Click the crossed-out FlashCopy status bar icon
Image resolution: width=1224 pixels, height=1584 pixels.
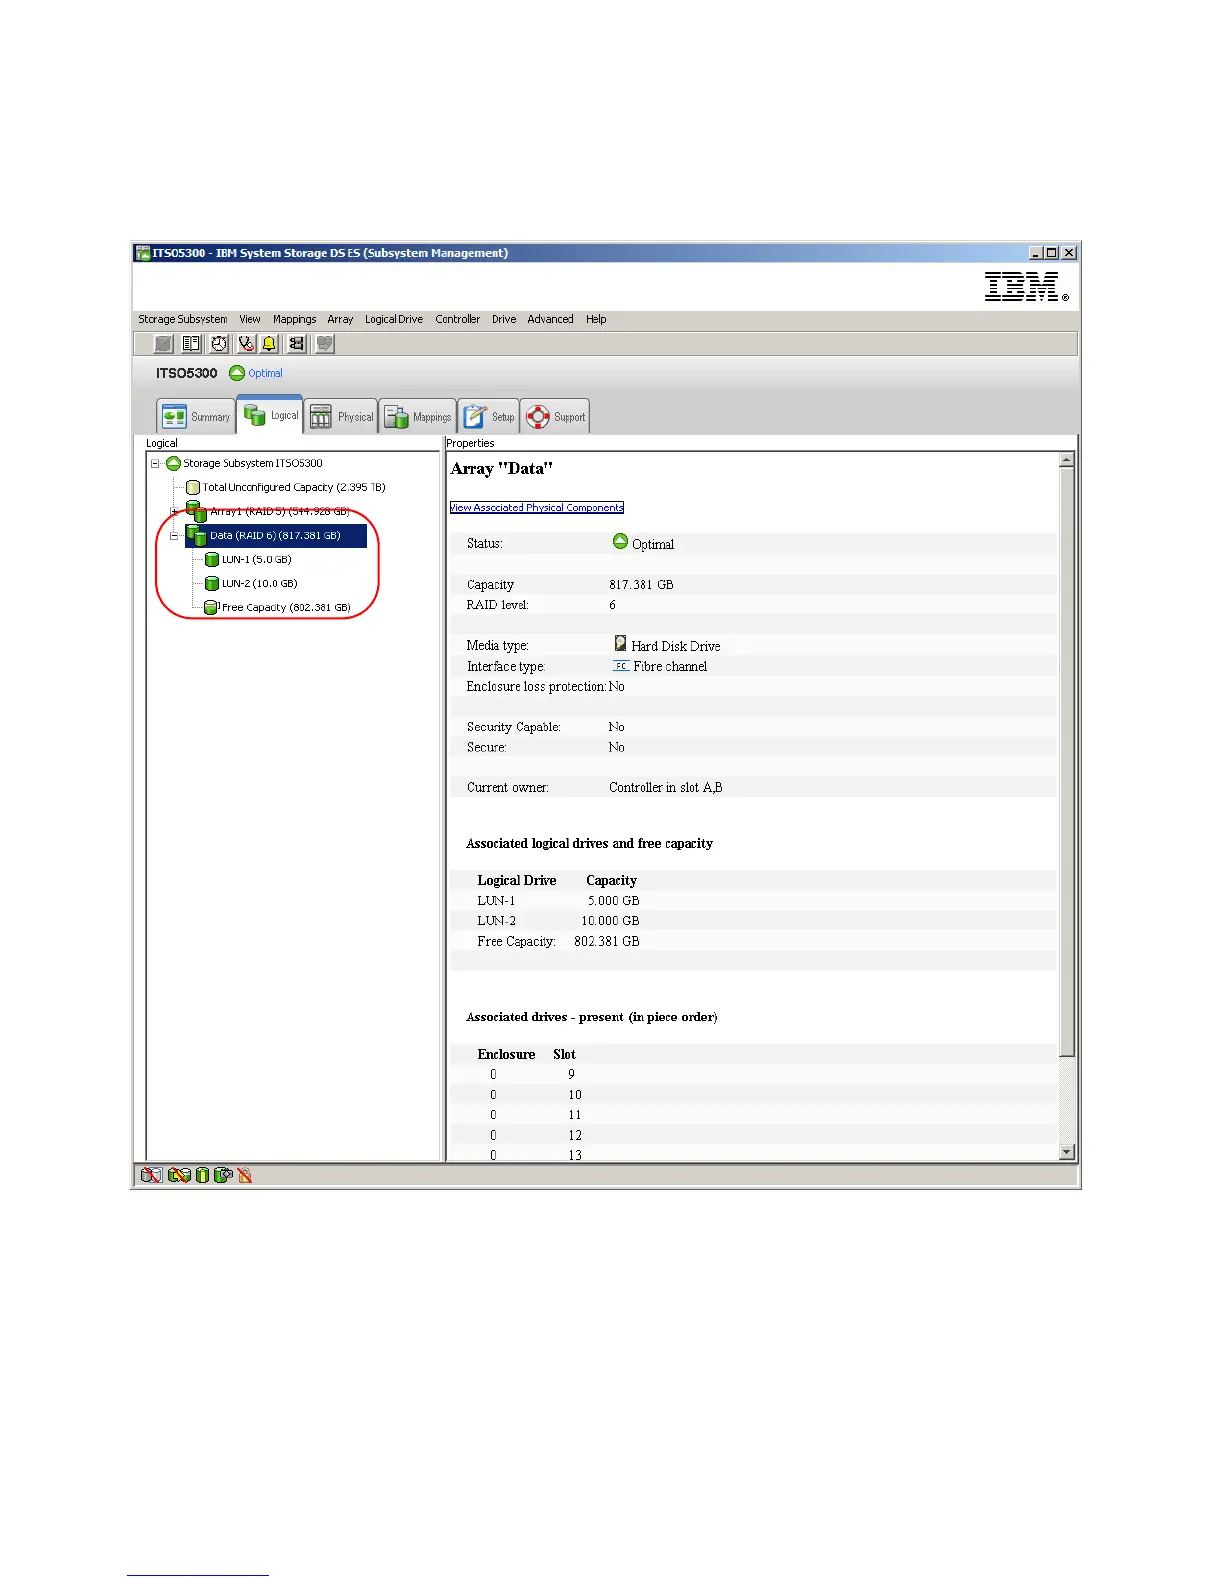pos(151,1175)
